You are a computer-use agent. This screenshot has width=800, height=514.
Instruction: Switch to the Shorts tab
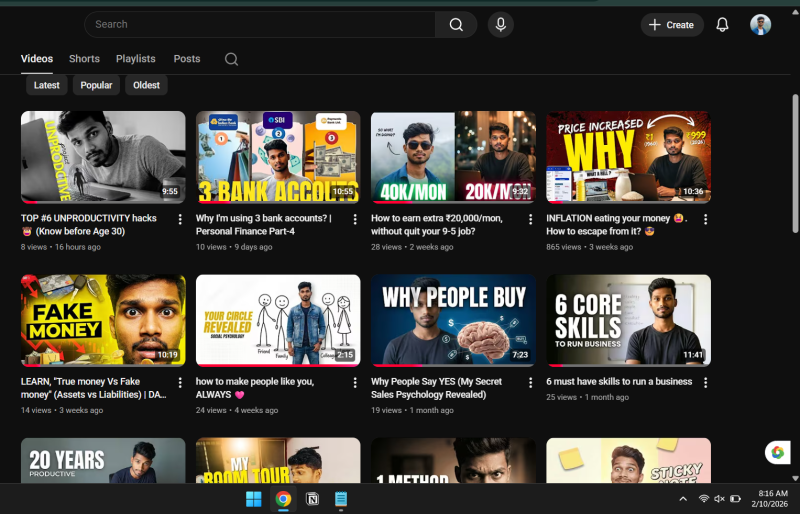coord(84,59)
